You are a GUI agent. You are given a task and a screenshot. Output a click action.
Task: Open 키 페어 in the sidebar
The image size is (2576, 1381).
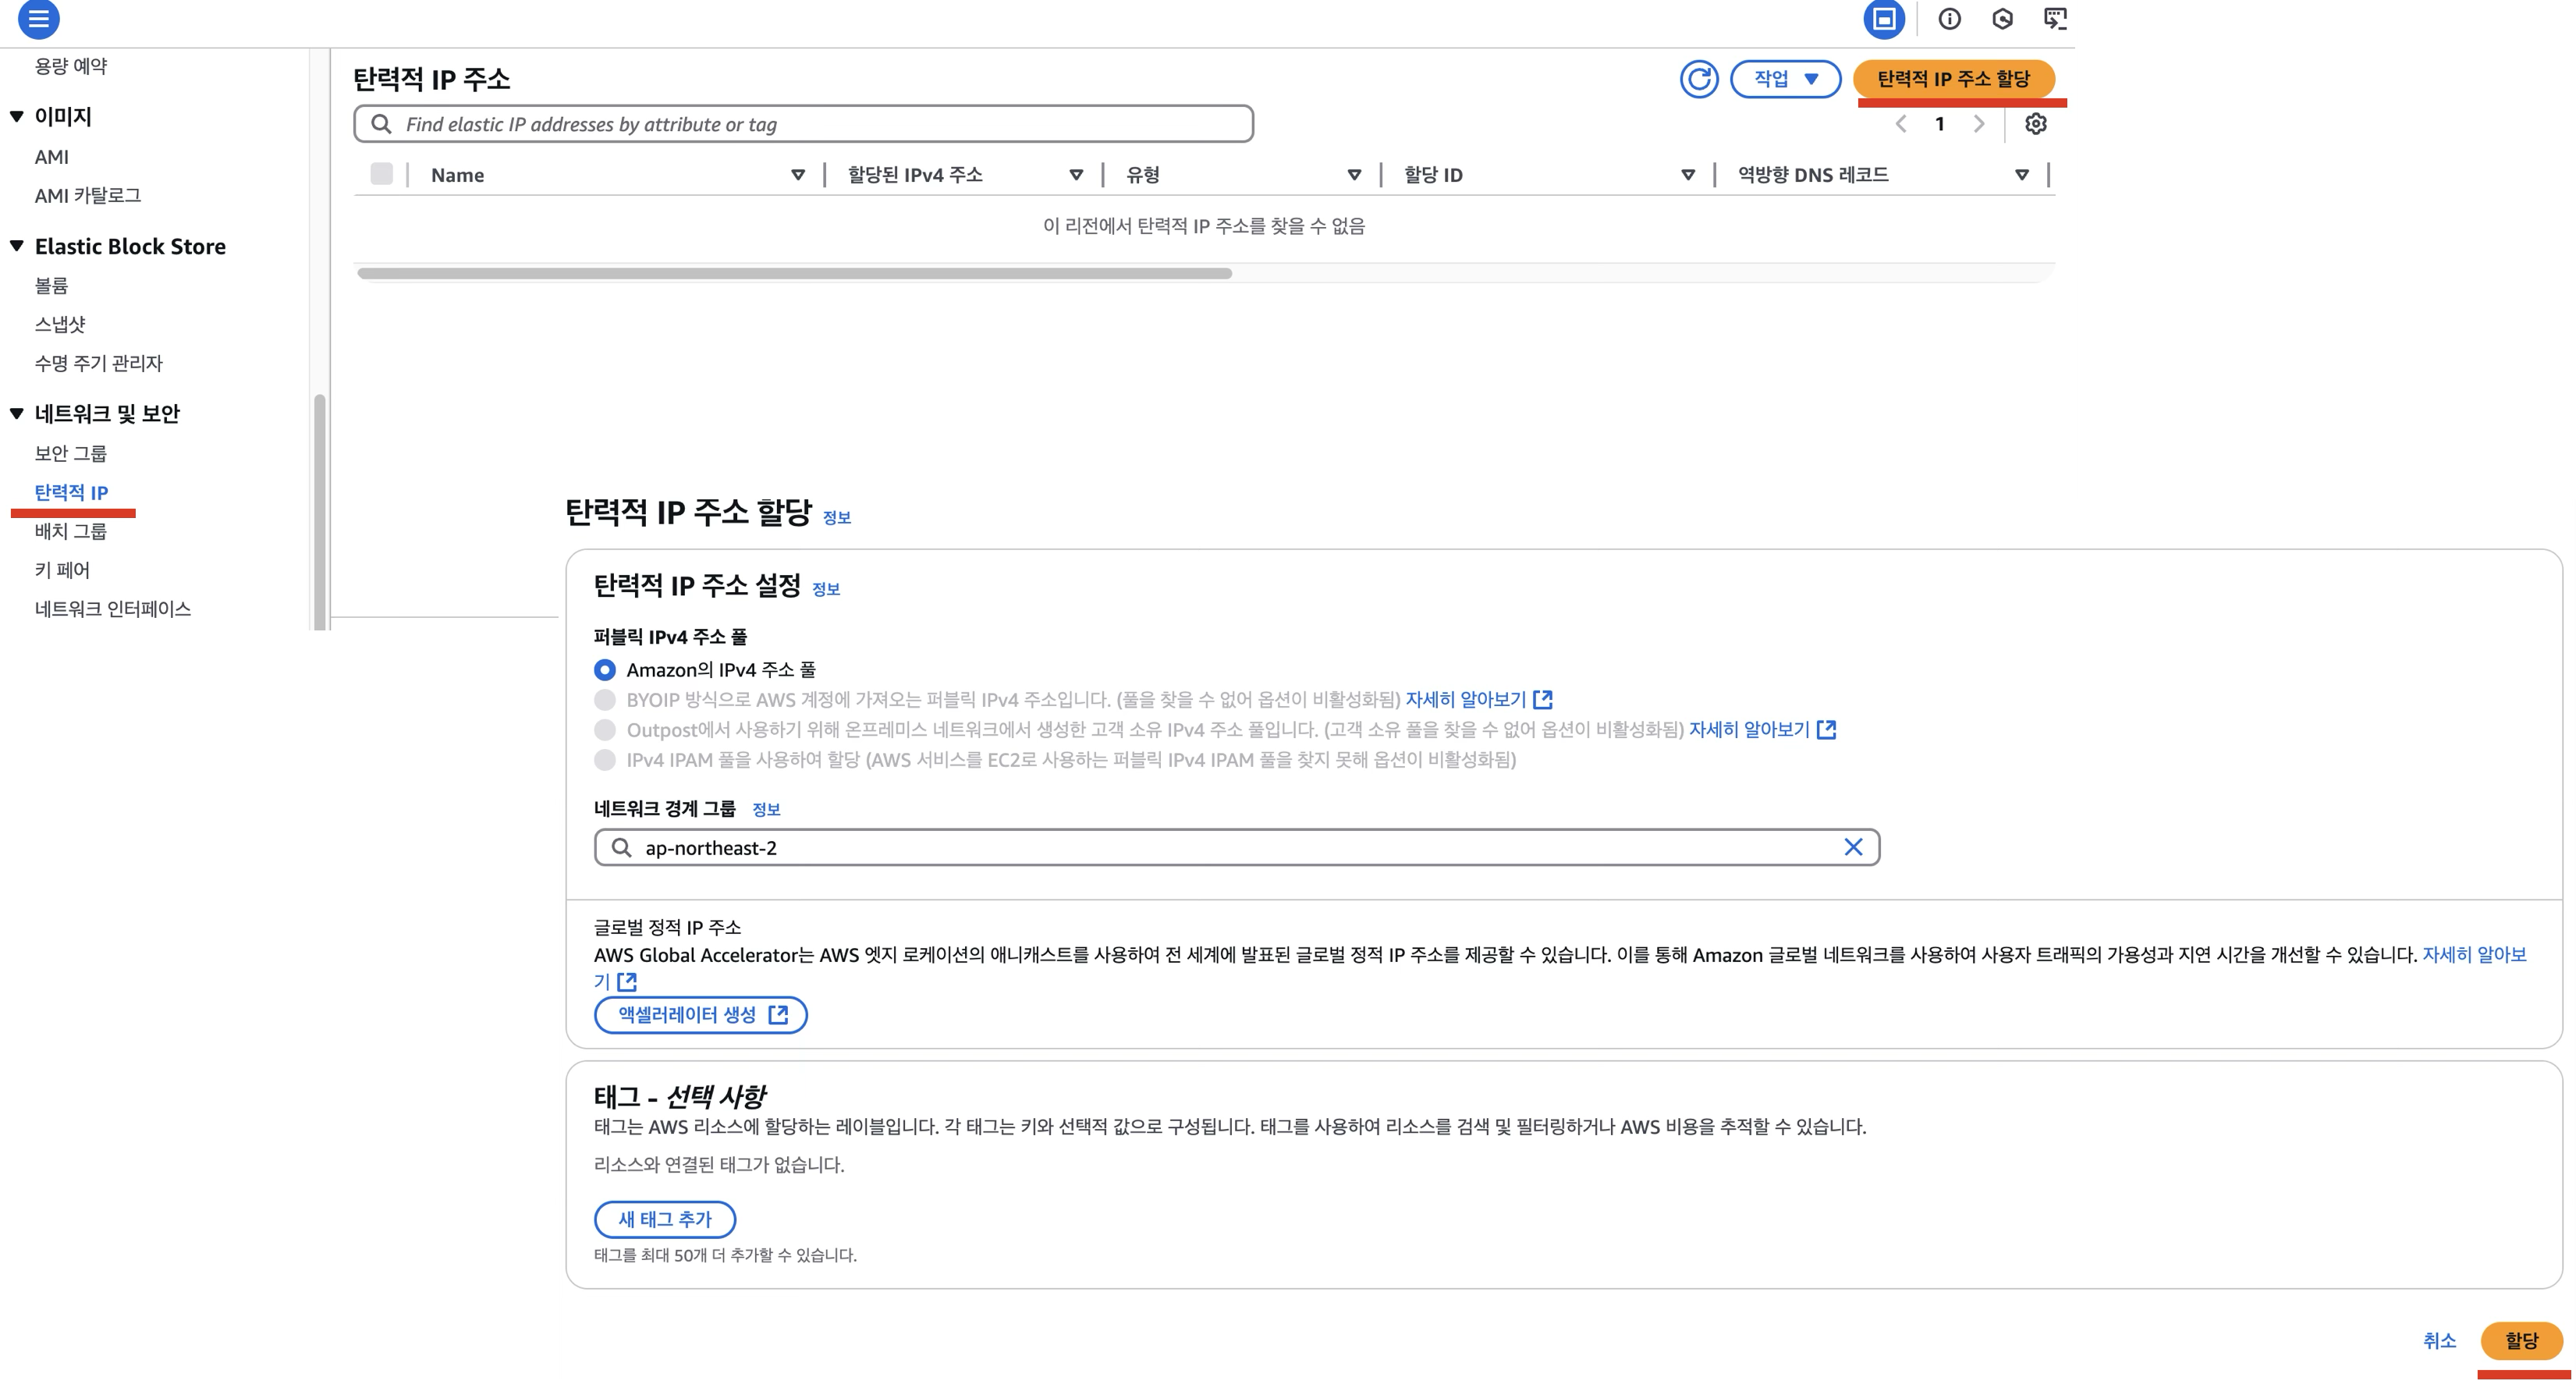(x=62, y=570)
